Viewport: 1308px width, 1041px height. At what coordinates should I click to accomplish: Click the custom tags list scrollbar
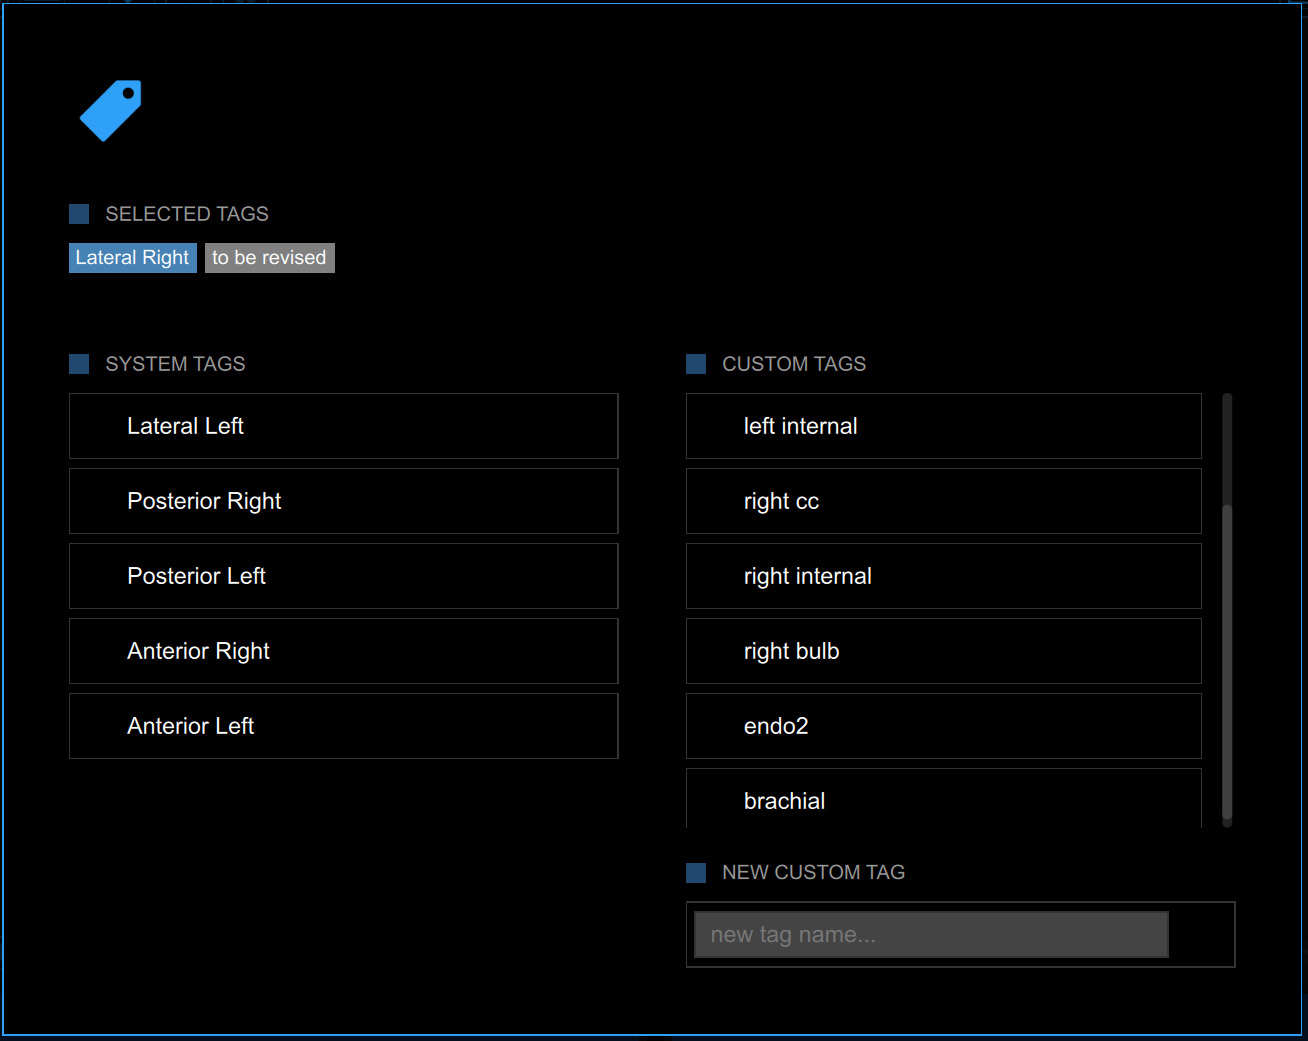click(x=1227, y=660)
